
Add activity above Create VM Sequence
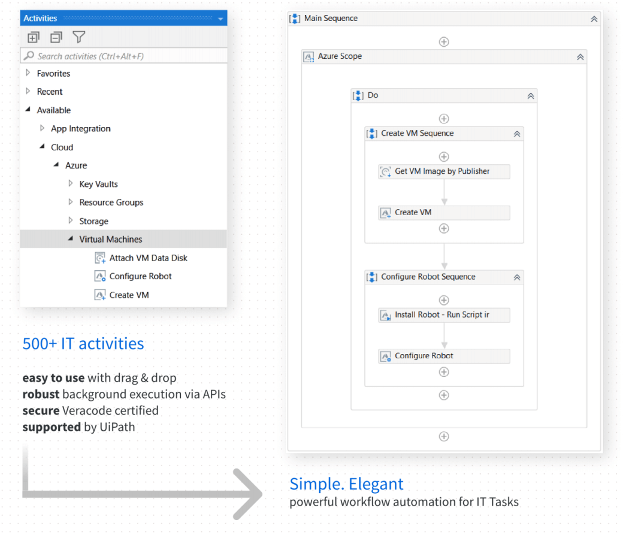point(444,119)
